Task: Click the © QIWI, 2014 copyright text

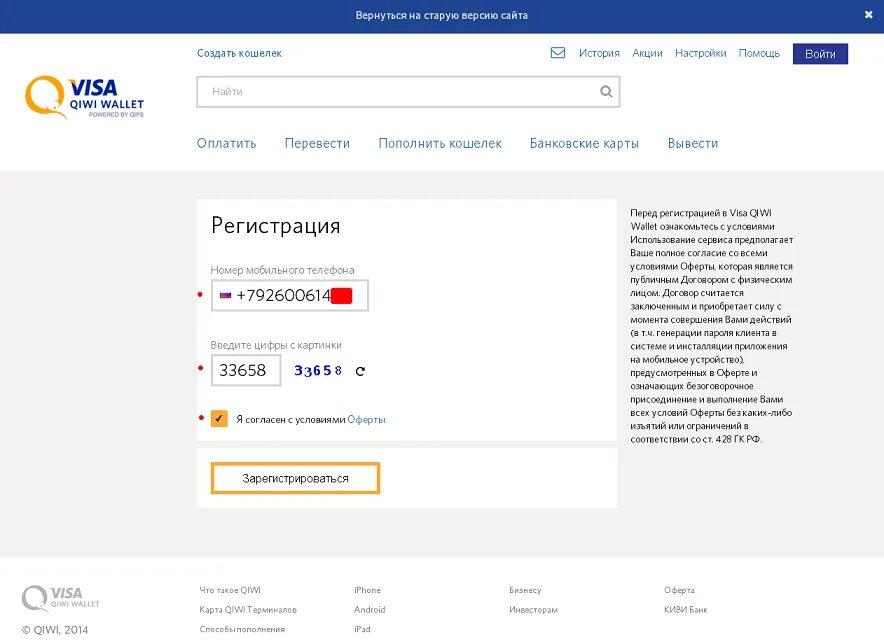Action: (55, 630)
